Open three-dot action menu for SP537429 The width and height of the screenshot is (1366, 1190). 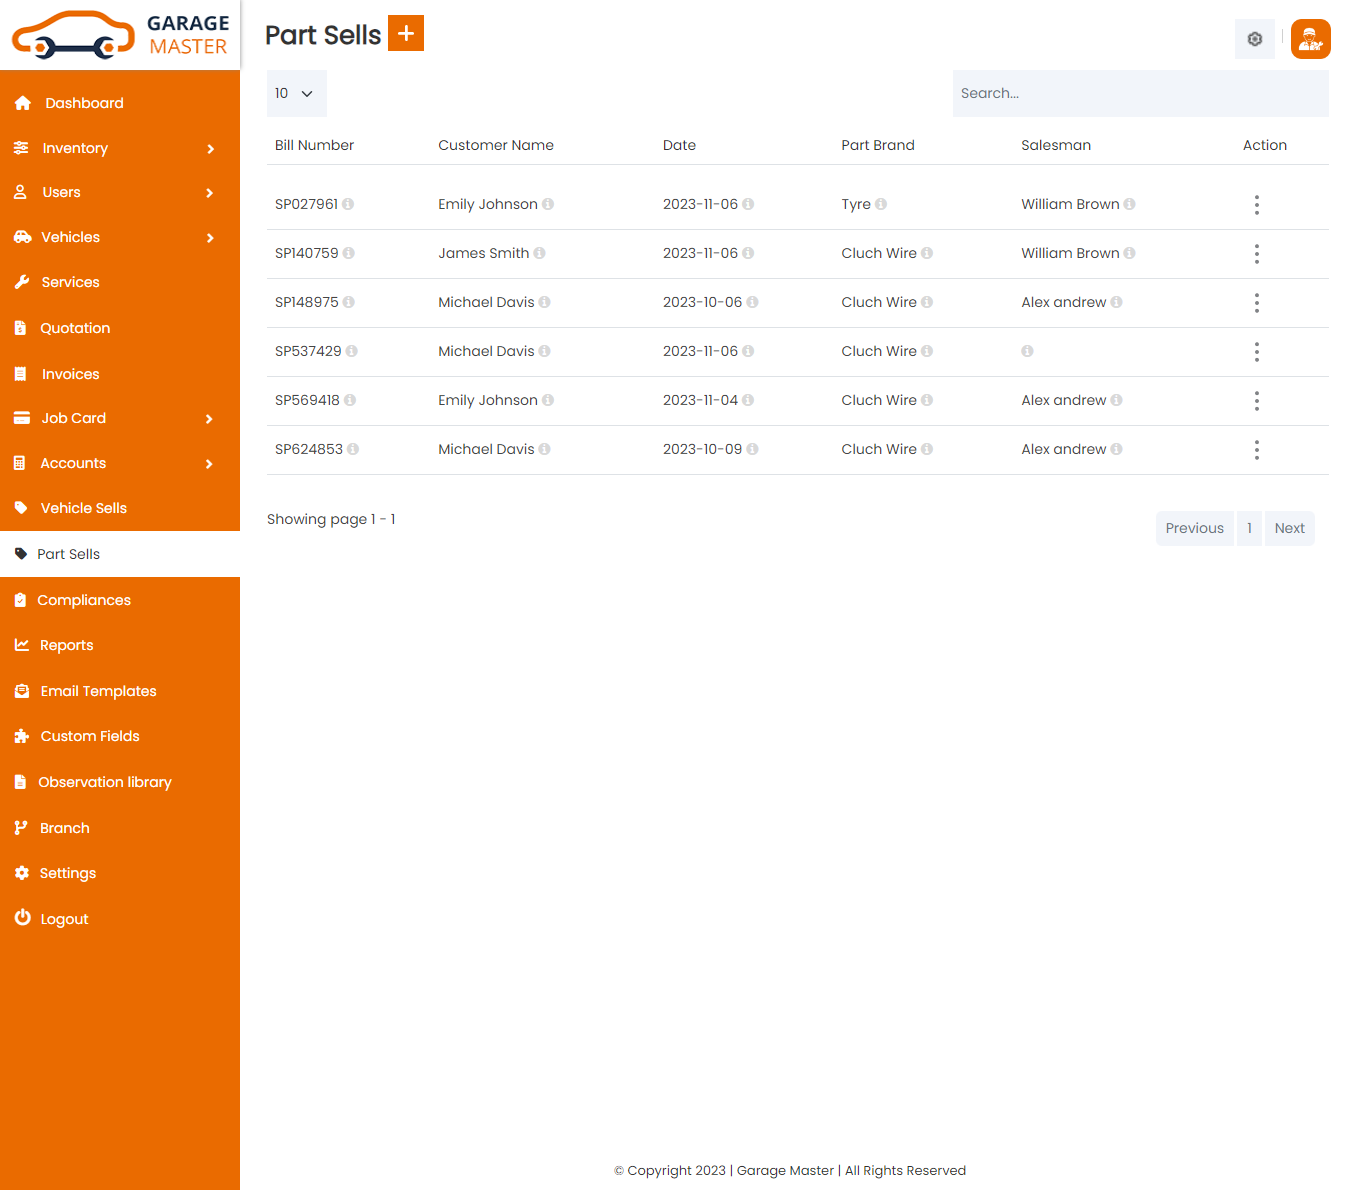coord(1256,352)
